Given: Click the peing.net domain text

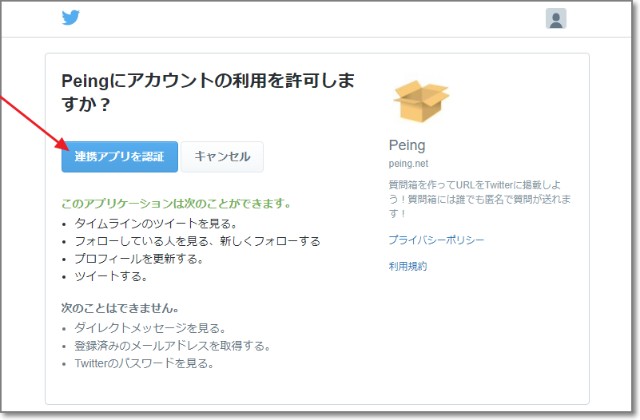Looking at the screenshot, I should point(407,163).
